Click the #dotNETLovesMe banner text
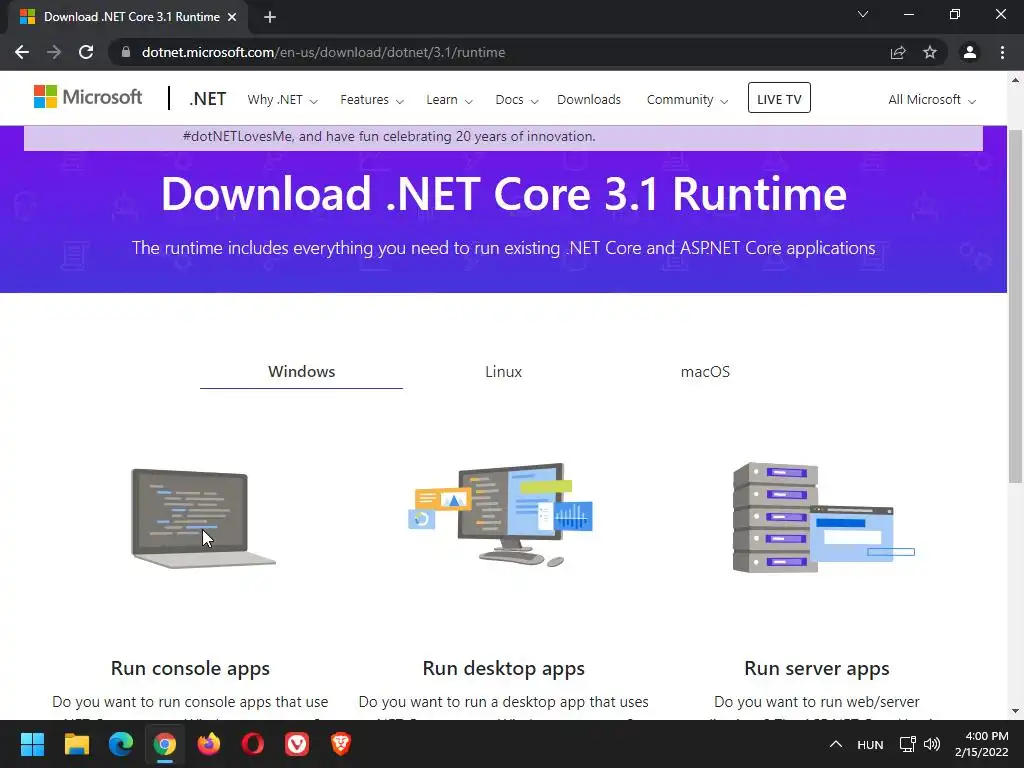Screen dimensions: 1024x768 [389, 136]
